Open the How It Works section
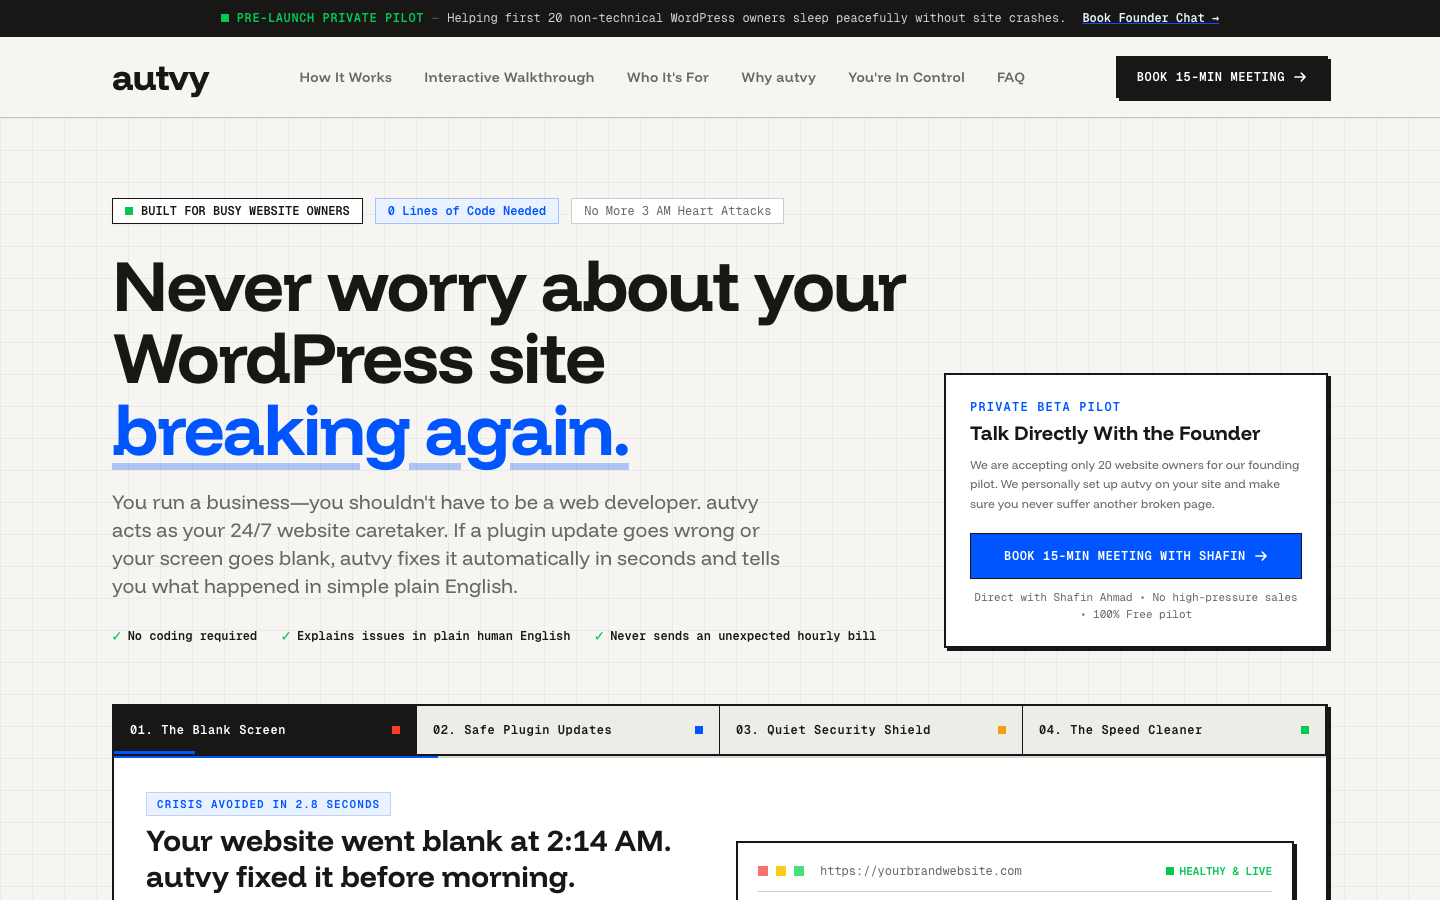This screenshot has width=1440, height=900. point(345,77)
